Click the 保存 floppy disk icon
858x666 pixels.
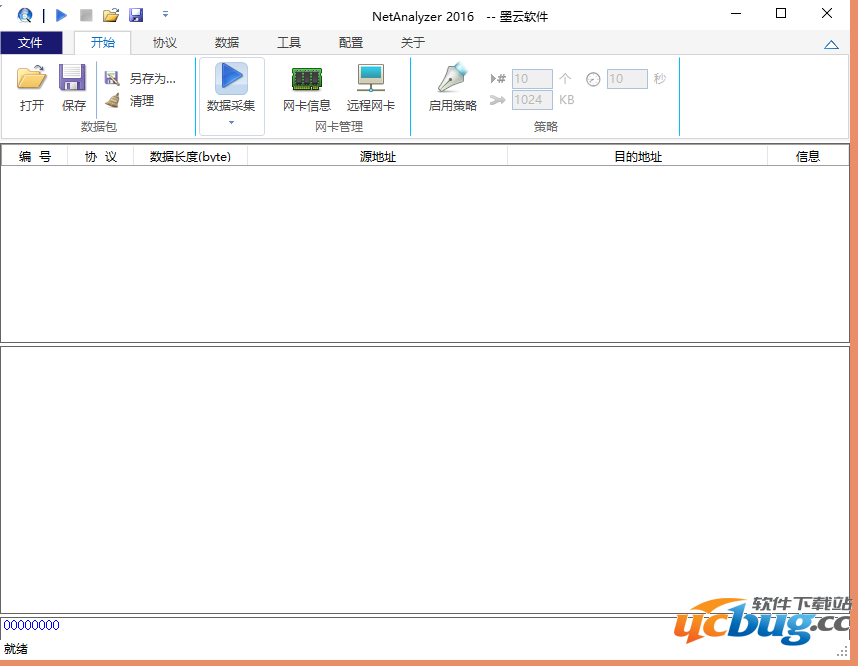click(x=73, y=78)
